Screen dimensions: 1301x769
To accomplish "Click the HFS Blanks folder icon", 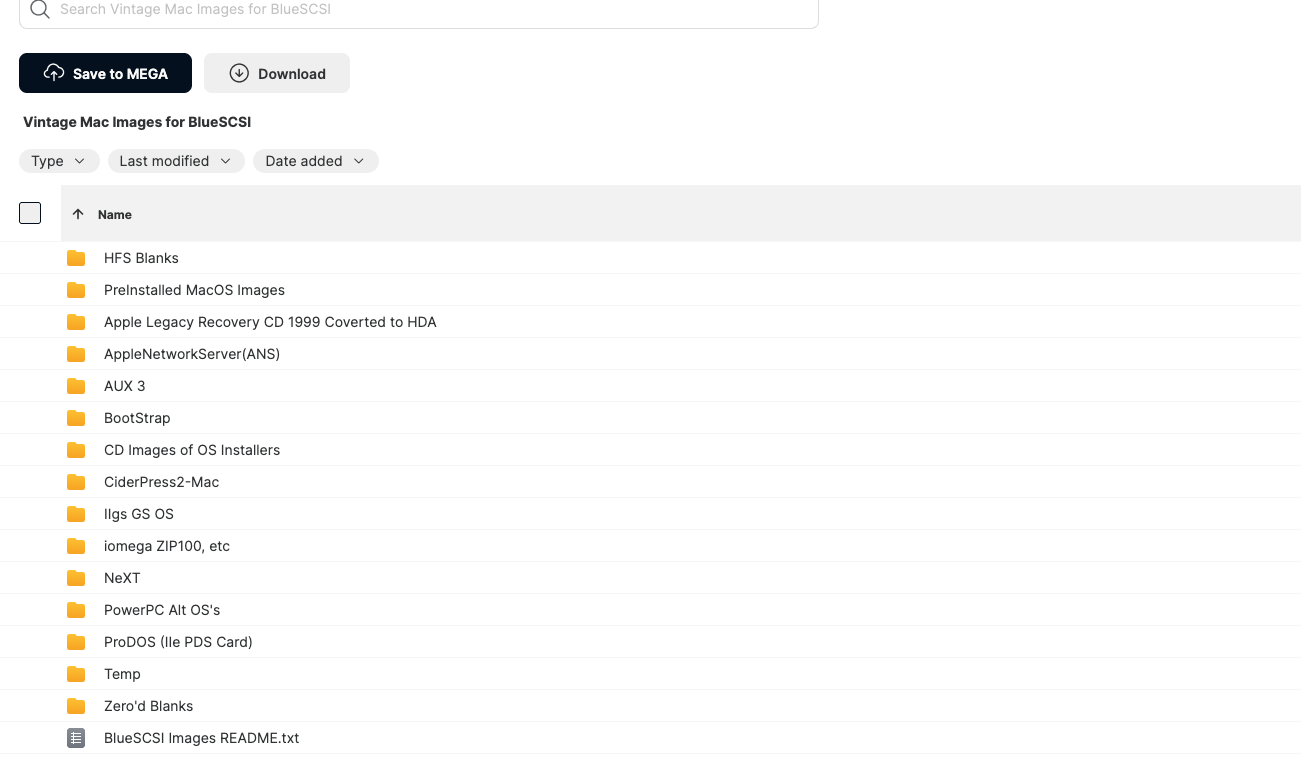I will [76, 258].
